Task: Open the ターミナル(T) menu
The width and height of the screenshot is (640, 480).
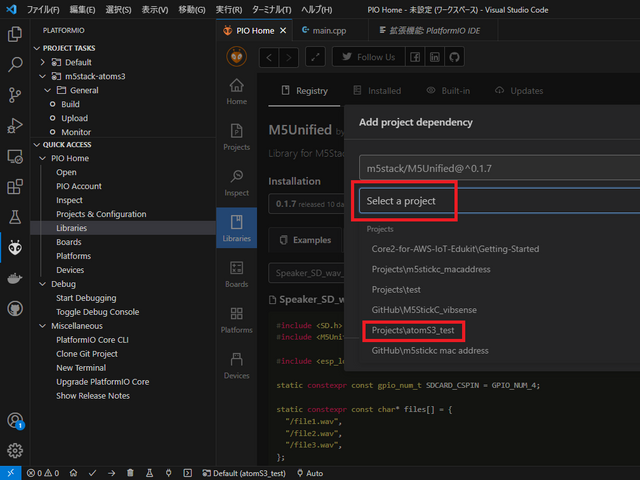Action: point(271,9)
